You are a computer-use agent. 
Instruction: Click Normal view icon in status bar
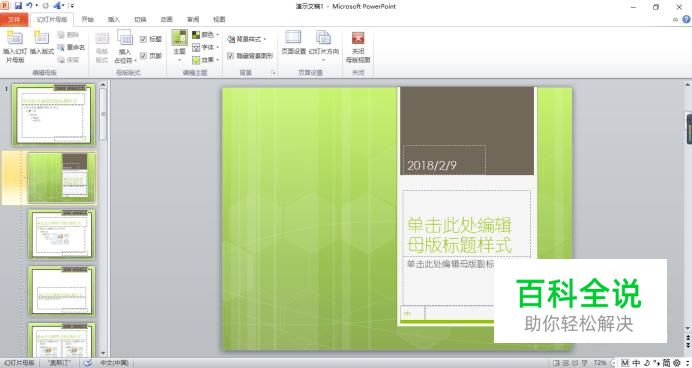556,363
